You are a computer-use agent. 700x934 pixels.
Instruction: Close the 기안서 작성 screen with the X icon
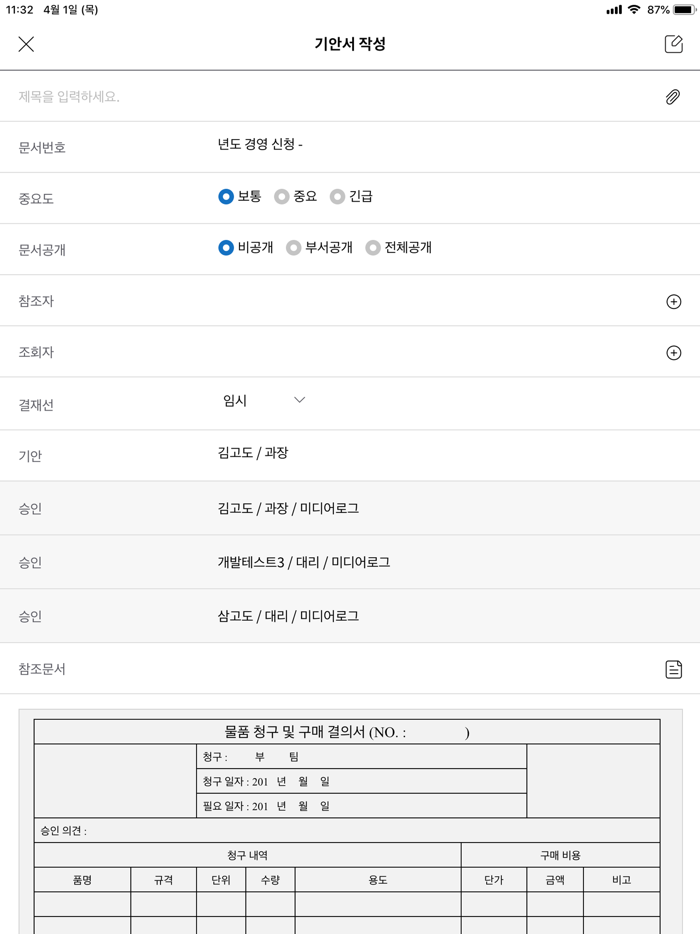[x=26, y=44]
